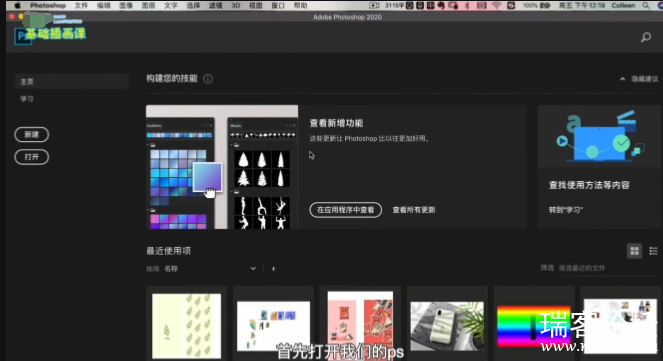Click the date and time in menu bar
The height and width of the screenshot is (361, 663).
581,5
